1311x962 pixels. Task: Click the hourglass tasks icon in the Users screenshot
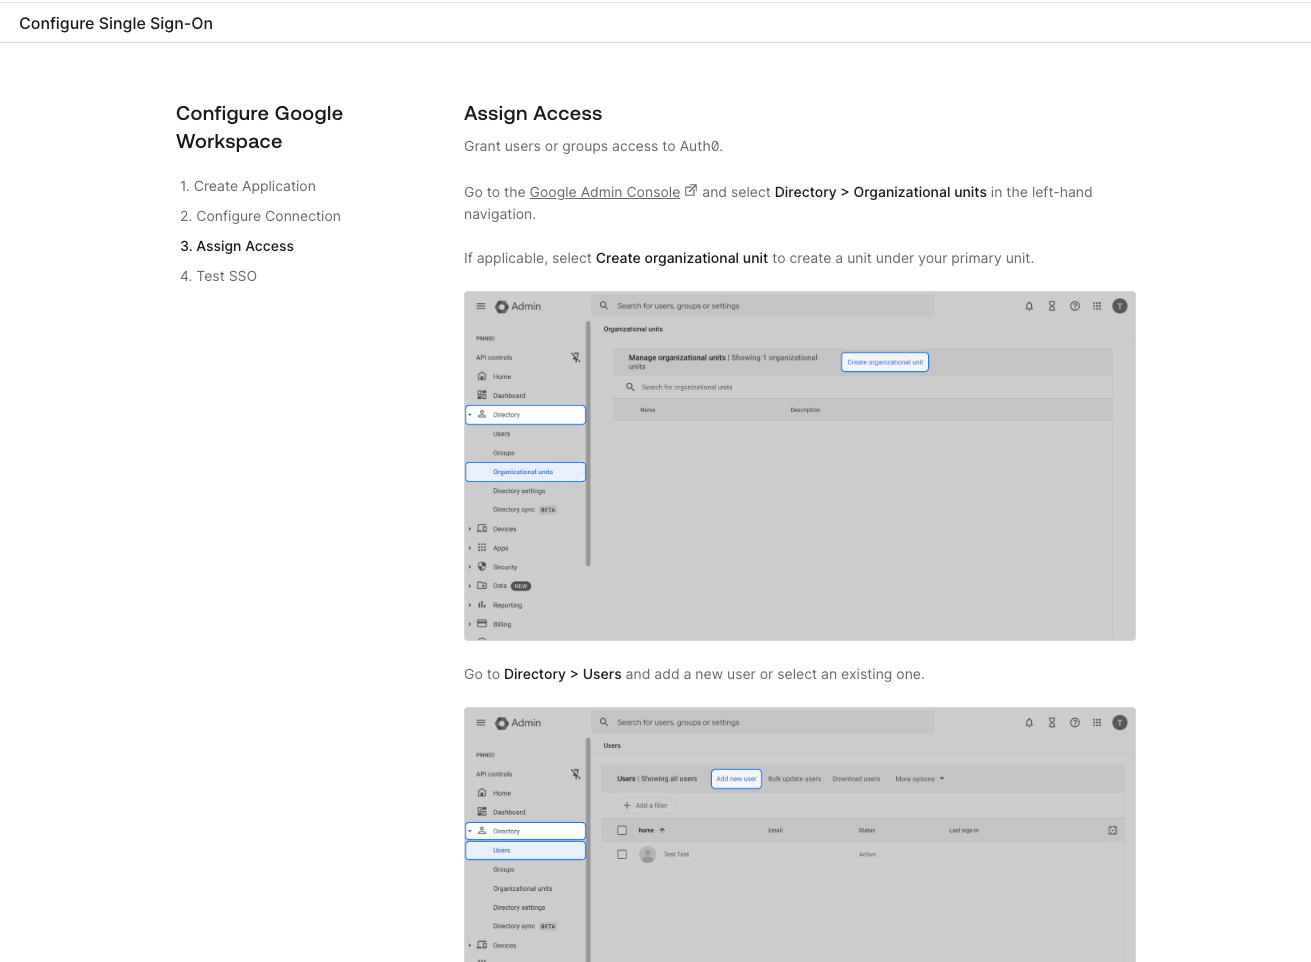pyautogui.click(x=1052, y=722)
